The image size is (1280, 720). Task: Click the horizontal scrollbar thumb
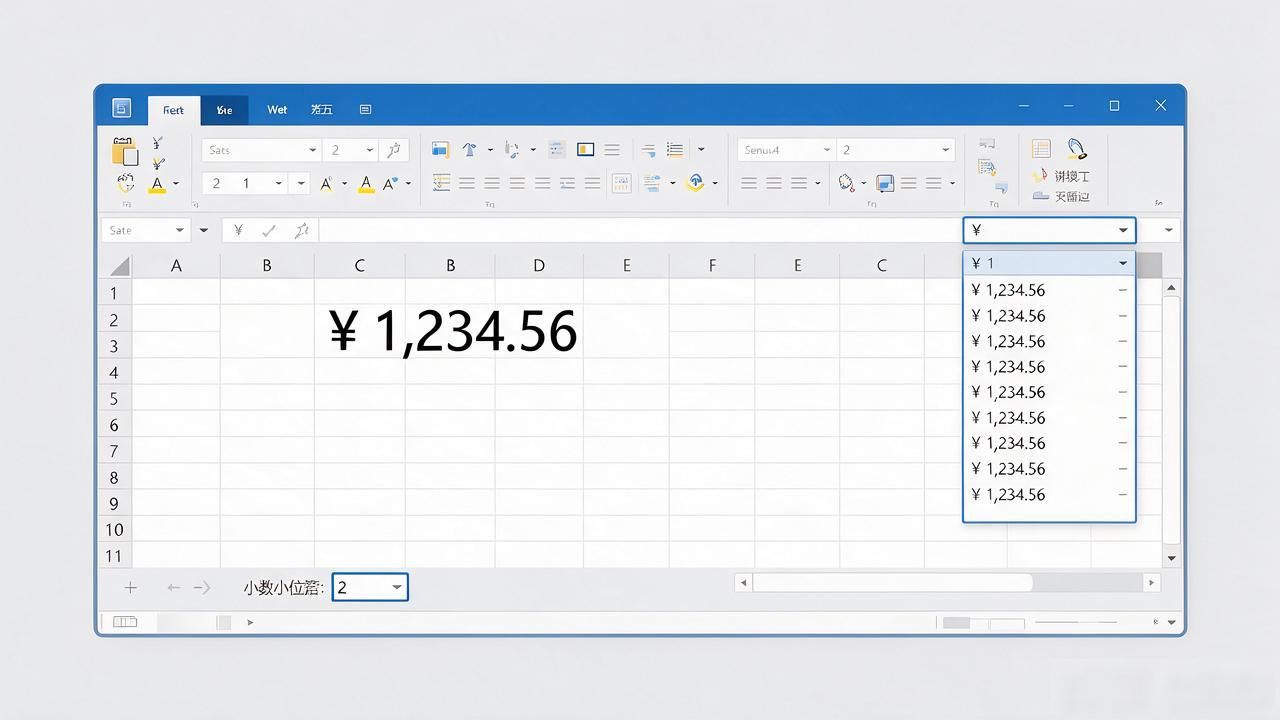pyautogui.click(x=892, y=582)
